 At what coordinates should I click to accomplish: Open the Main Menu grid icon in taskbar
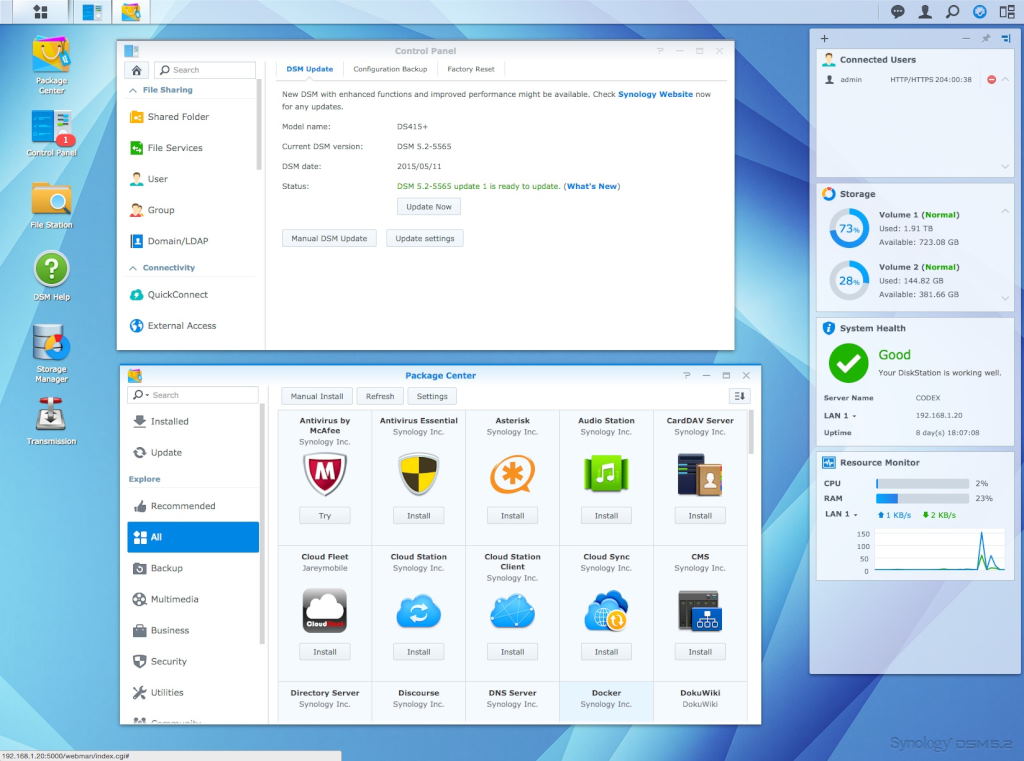40,12
